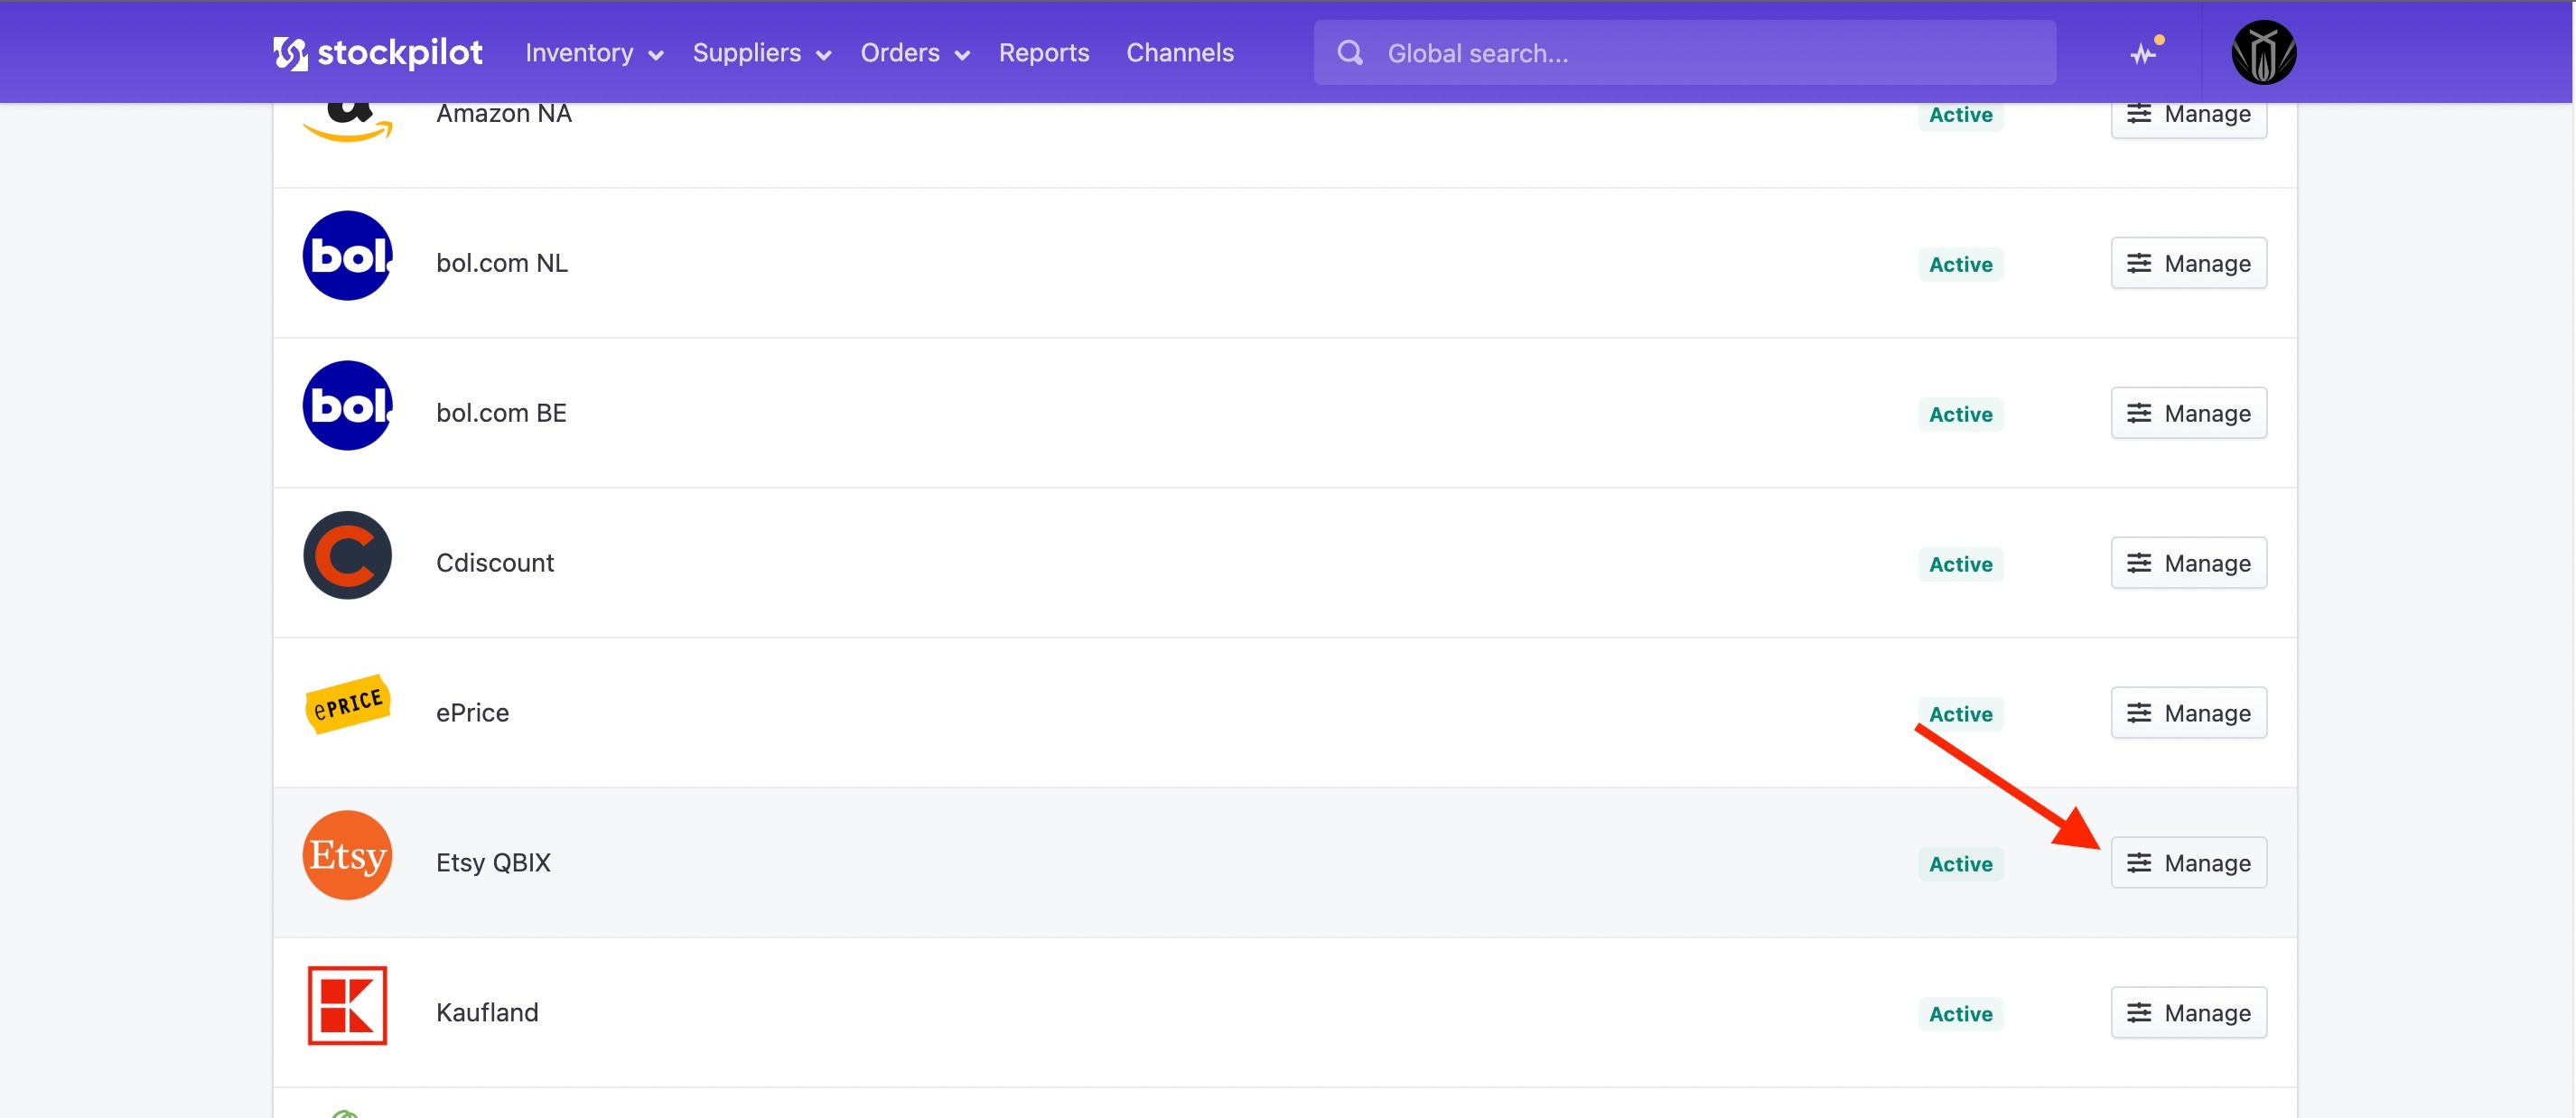The image size is (2576, 1118).
Task: Expand the Suppliers menu
Action: click(x=761, y=53)
